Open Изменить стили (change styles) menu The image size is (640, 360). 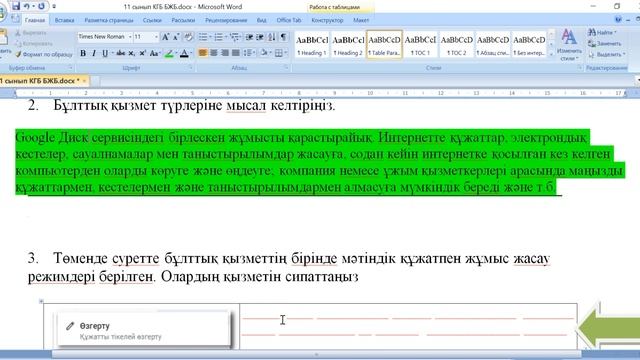click(x=569, y=45)
